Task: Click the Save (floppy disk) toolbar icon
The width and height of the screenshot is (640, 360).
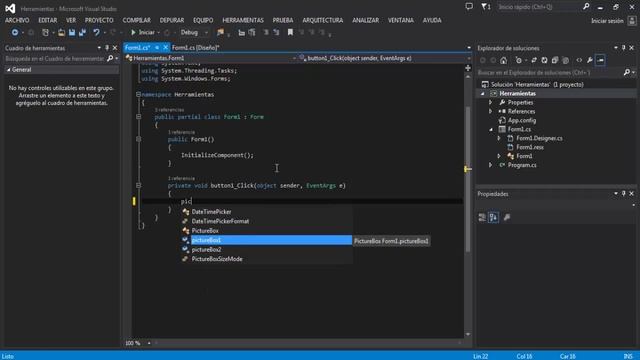Action: [72, 33]
